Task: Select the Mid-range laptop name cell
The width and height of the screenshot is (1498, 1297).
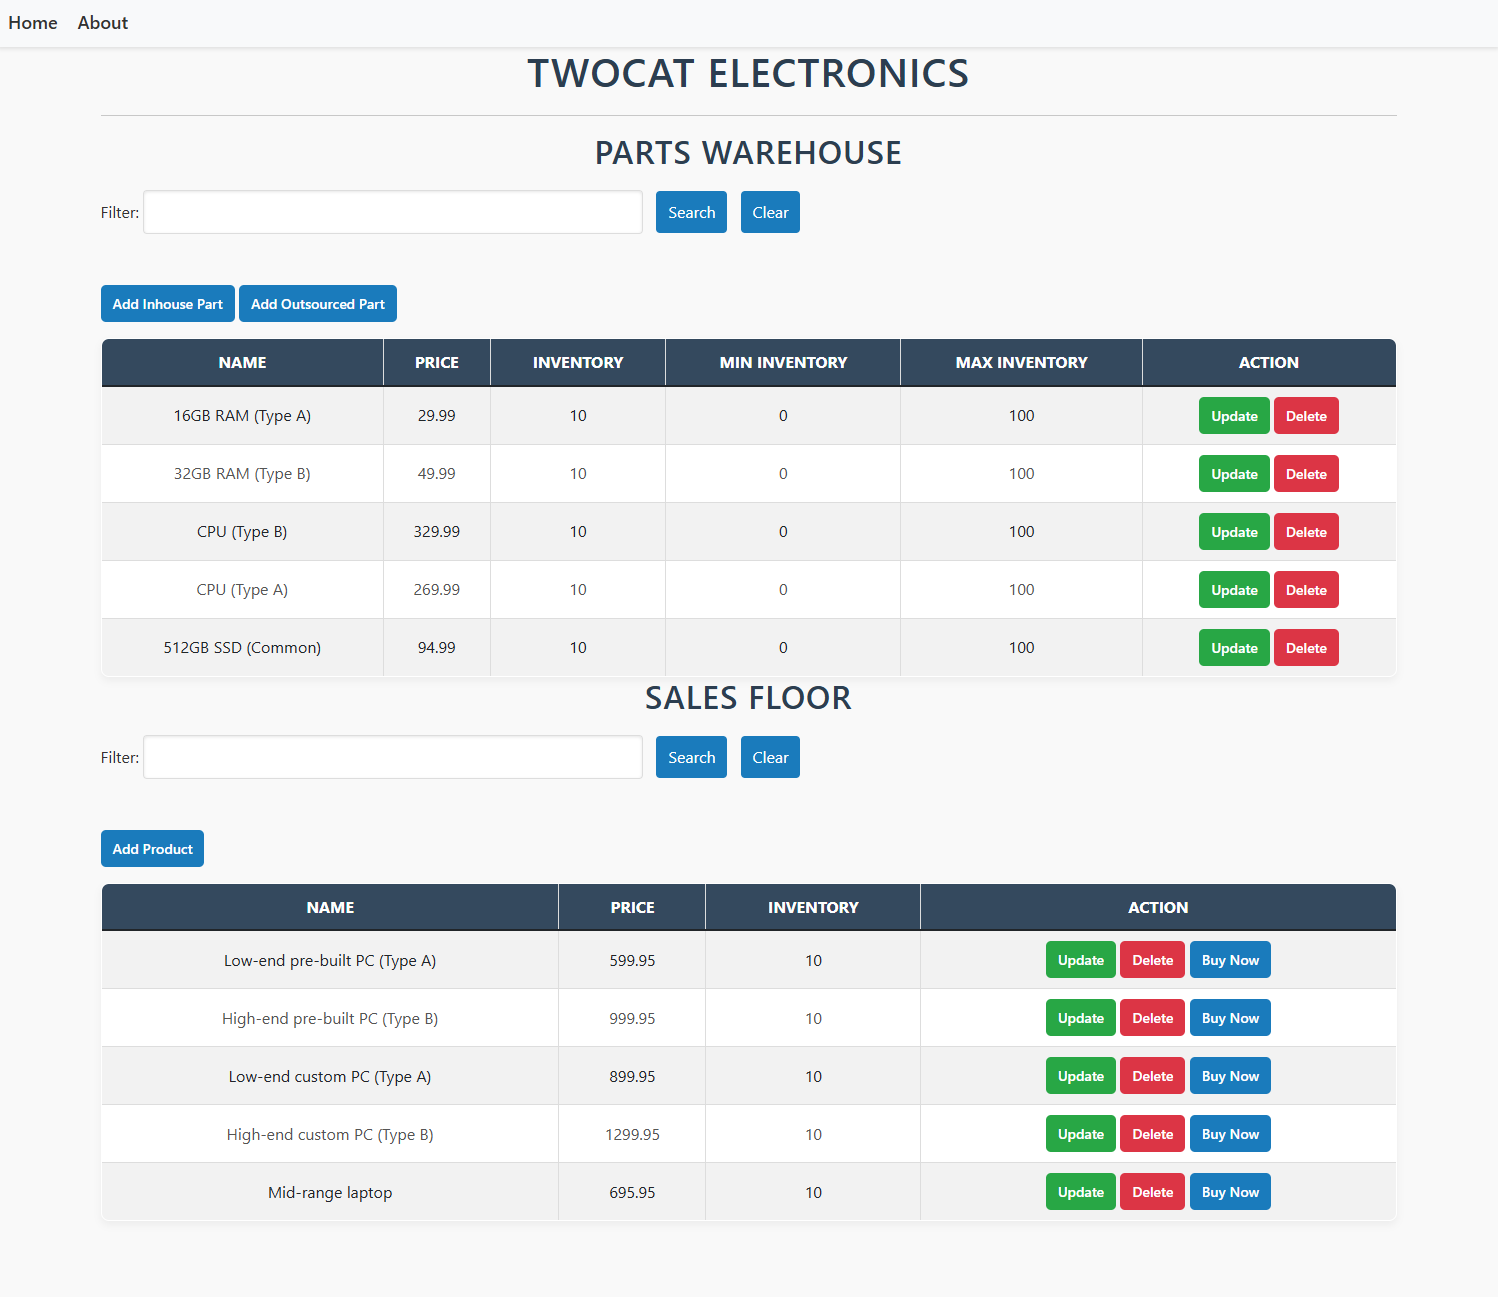Action: pyautogui.click(x=330, y=1192)
